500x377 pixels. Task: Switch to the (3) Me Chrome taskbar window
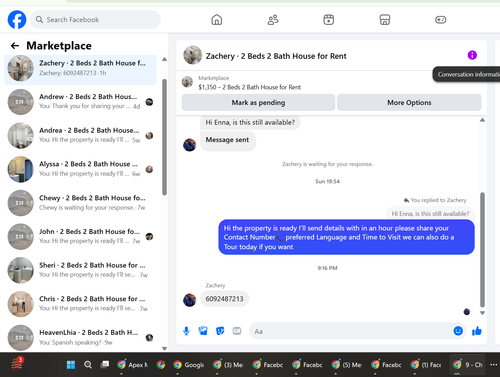click(228, 365)
